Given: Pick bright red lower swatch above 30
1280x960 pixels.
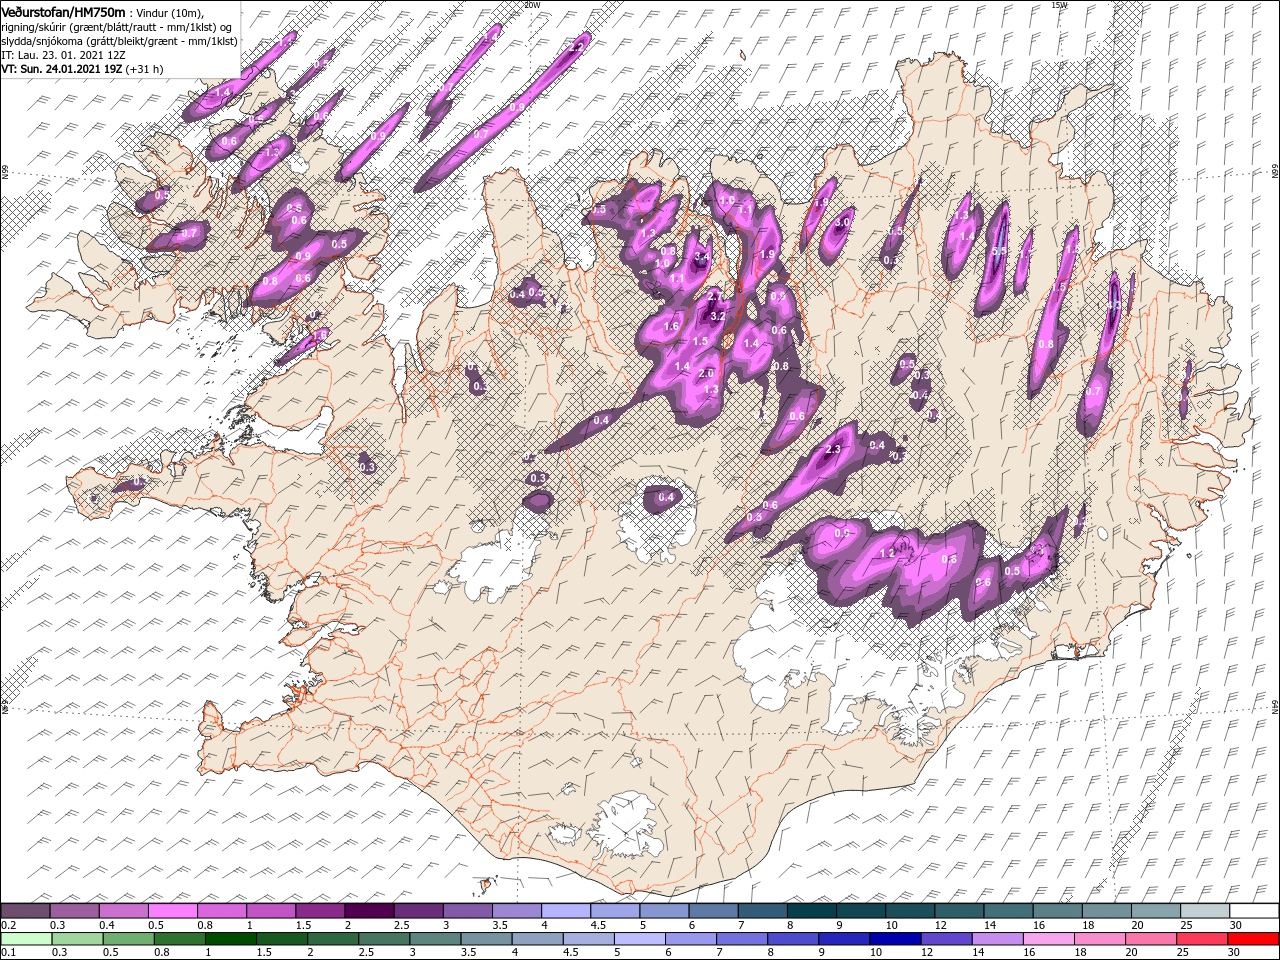Looking at the screenshot, I should pyautogui.click(x=1253, y=938).
